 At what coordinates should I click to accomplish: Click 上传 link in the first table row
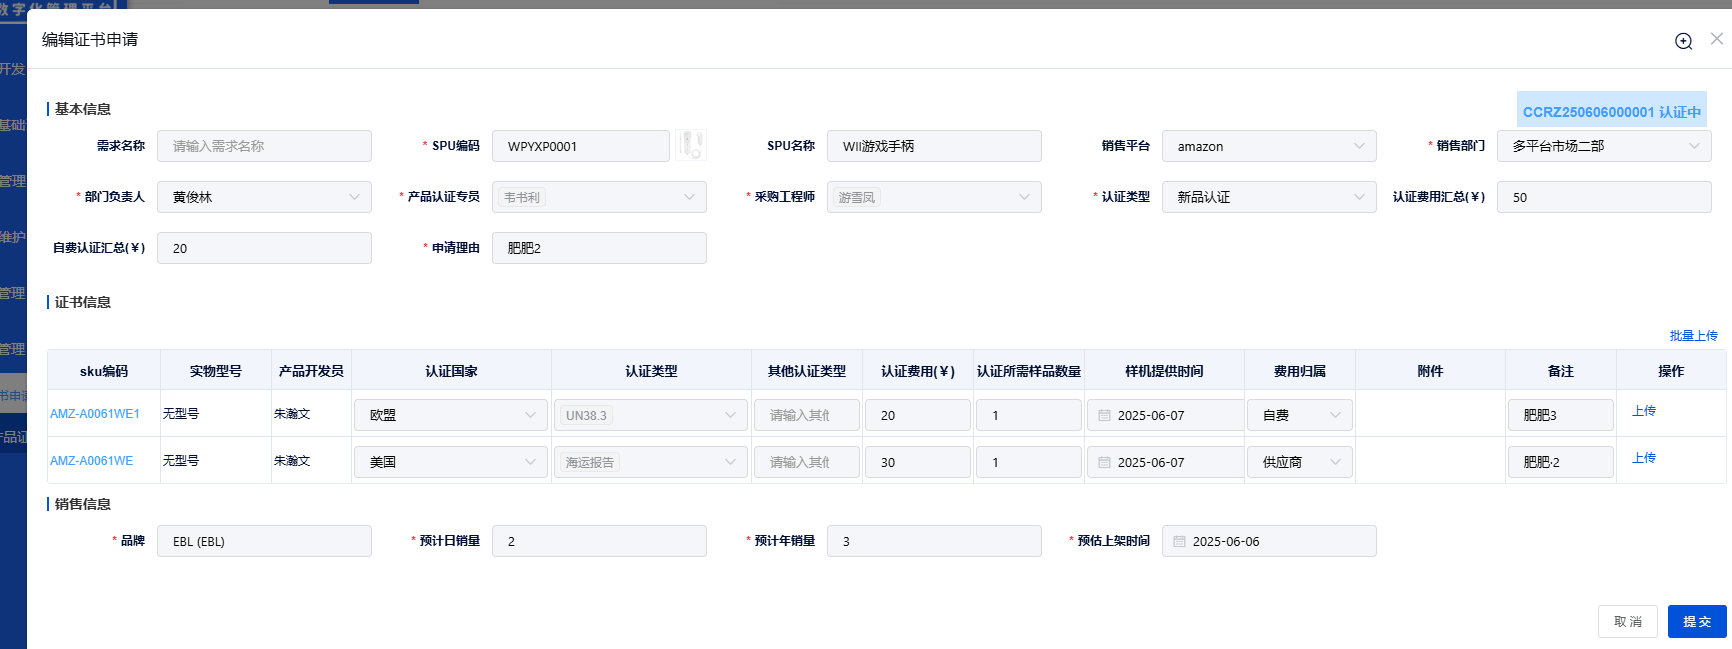click(1643, 411)
